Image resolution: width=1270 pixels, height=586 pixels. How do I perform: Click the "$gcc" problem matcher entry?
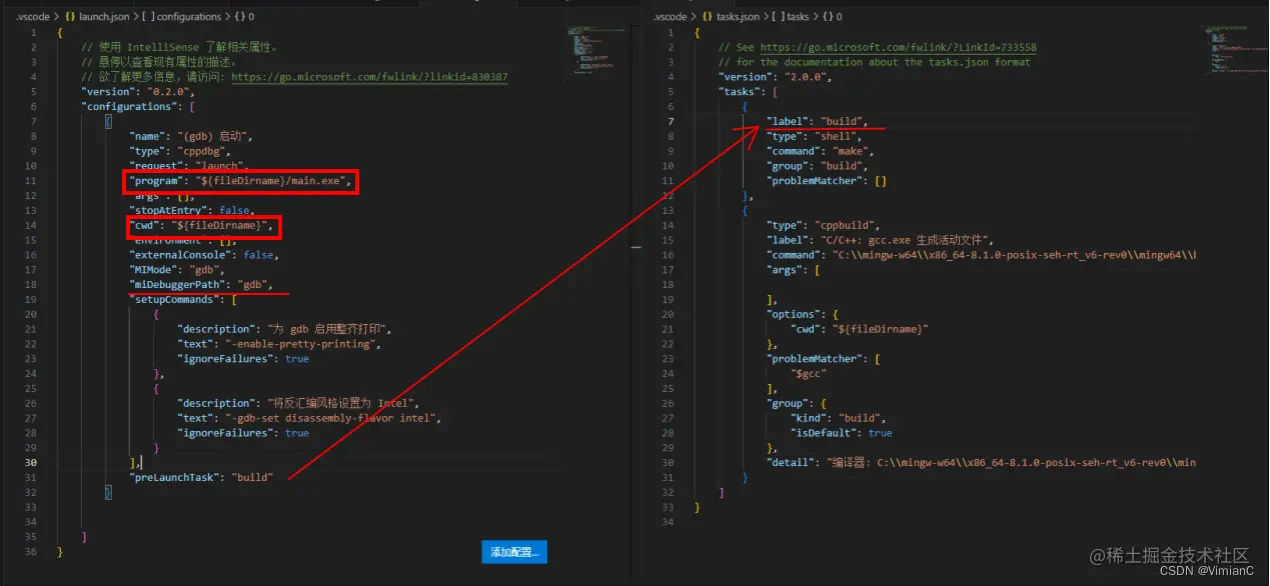tap(809, 373)
